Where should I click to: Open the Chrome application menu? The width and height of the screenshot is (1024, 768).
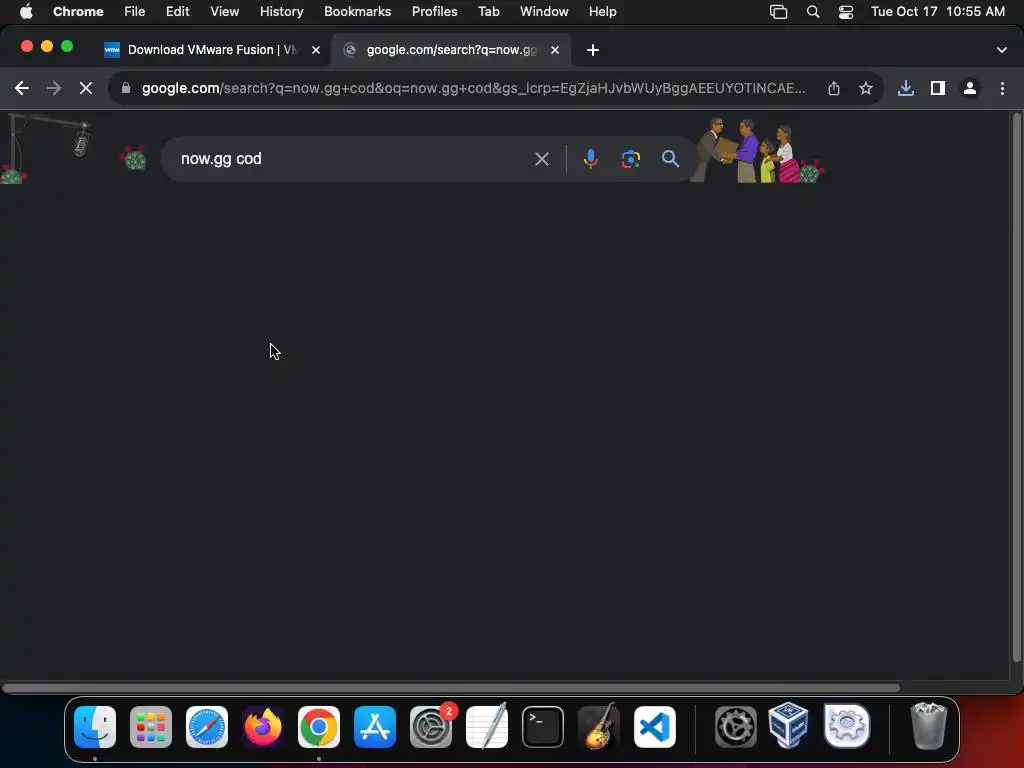click(78, 12)
